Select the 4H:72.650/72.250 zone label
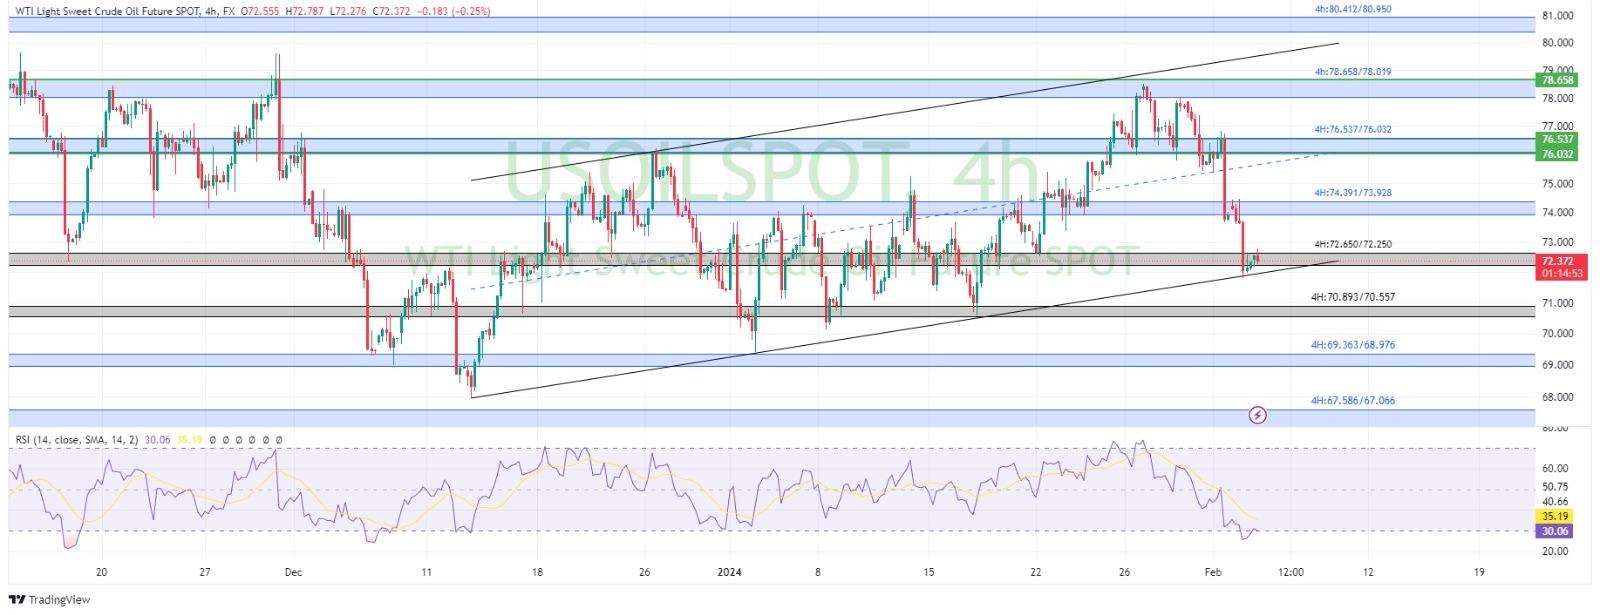1600x615 pixels. pos(1353,244)
